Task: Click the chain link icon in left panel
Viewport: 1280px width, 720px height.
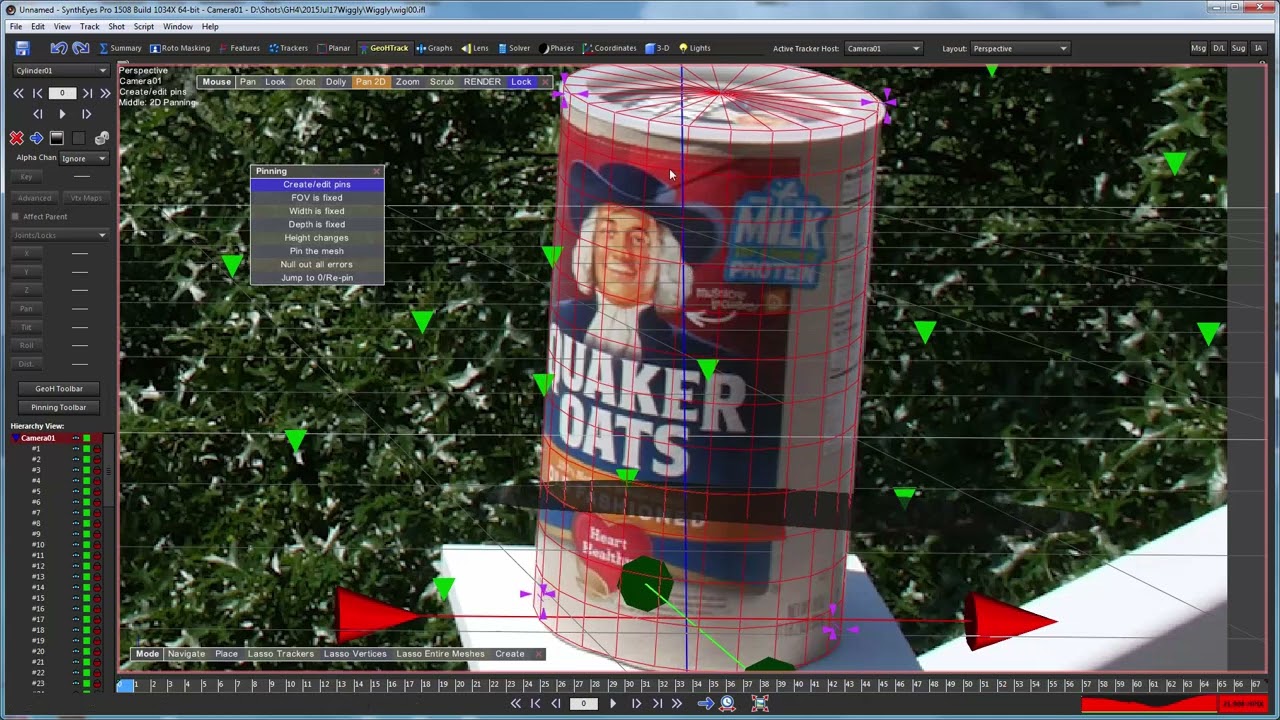Action: point(101,139)
